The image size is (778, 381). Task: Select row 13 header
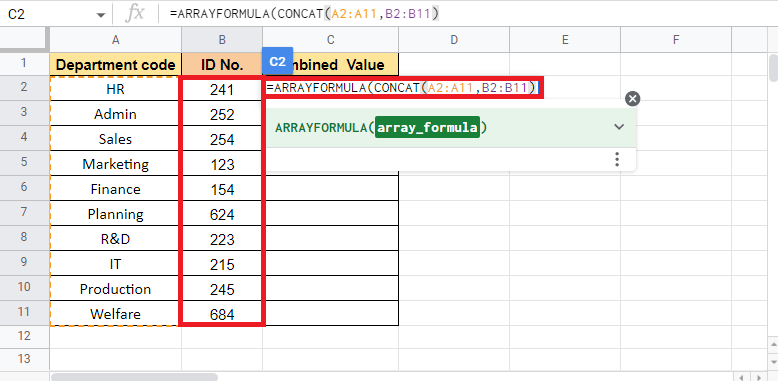[x=24, y=359]
